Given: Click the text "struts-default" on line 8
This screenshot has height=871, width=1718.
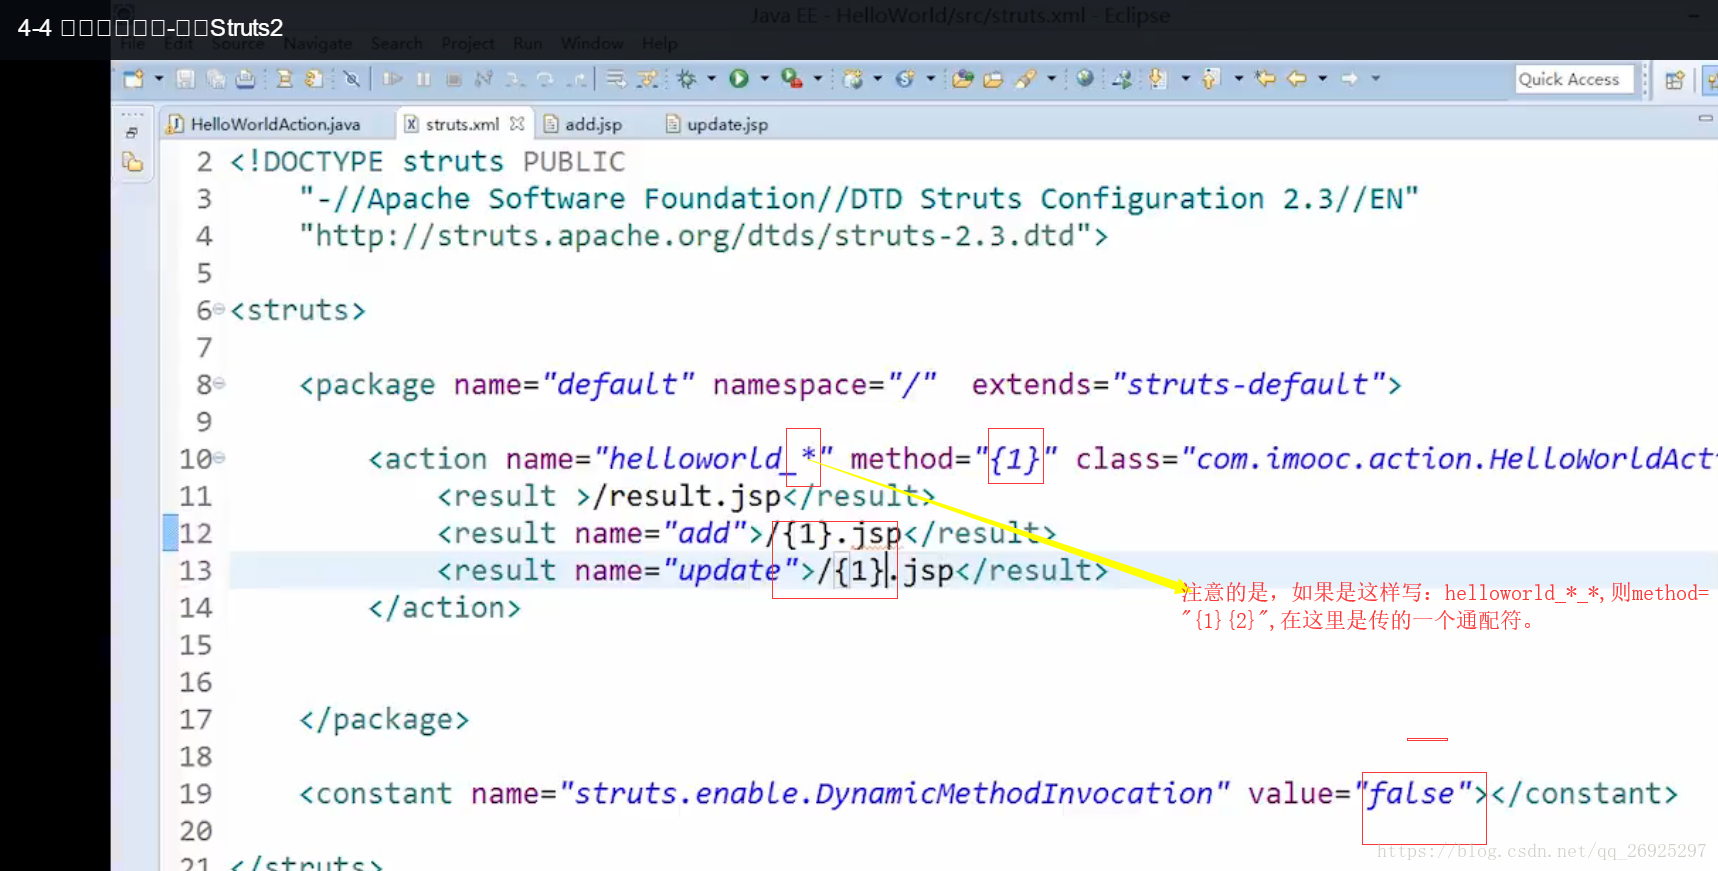Looking at the screenshot, I should coord(1247,384).
